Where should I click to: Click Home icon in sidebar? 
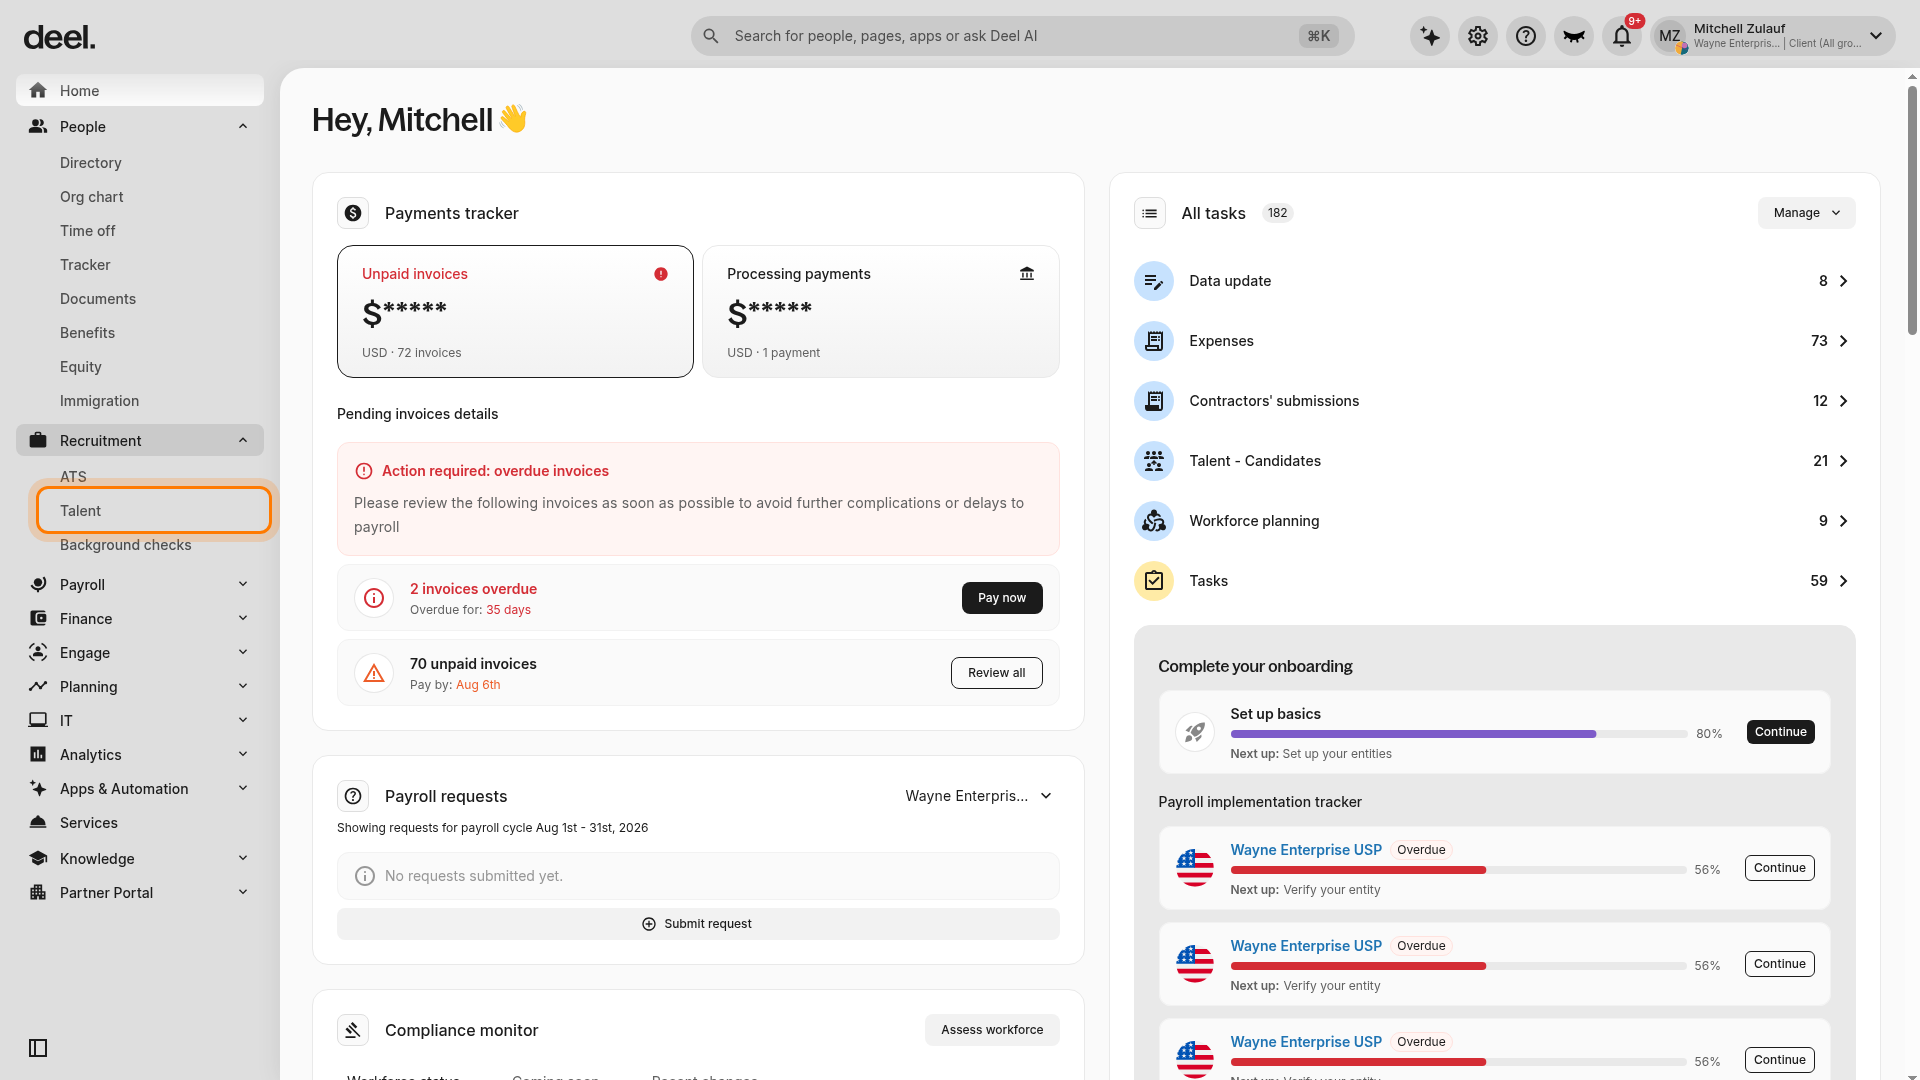pyautogui.click(x=38, y=91)
